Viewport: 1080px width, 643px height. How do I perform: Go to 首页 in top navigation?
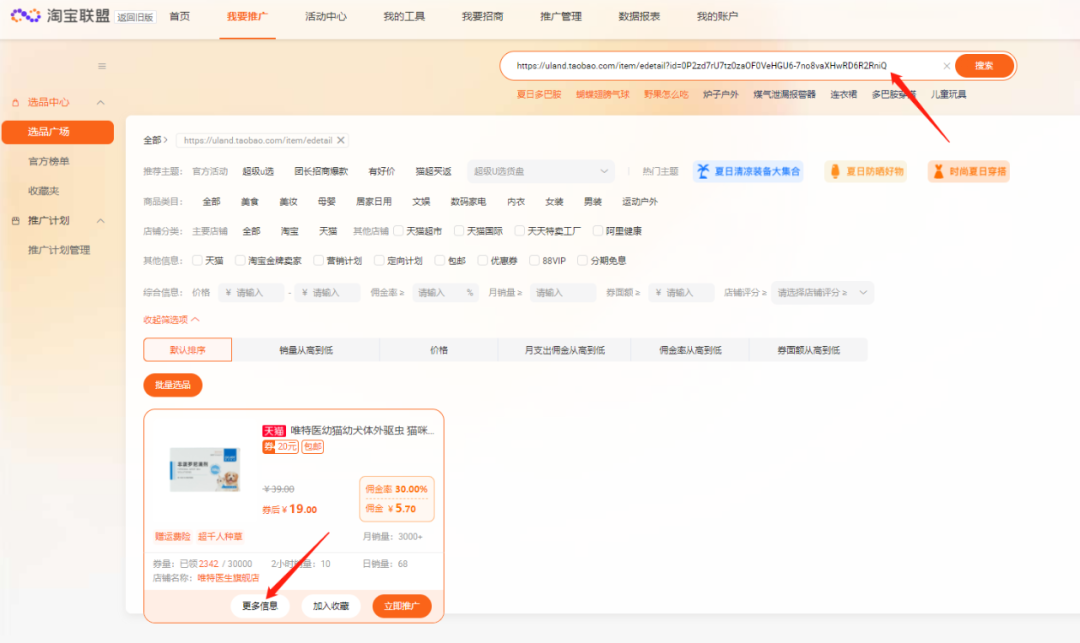point(180,17)
